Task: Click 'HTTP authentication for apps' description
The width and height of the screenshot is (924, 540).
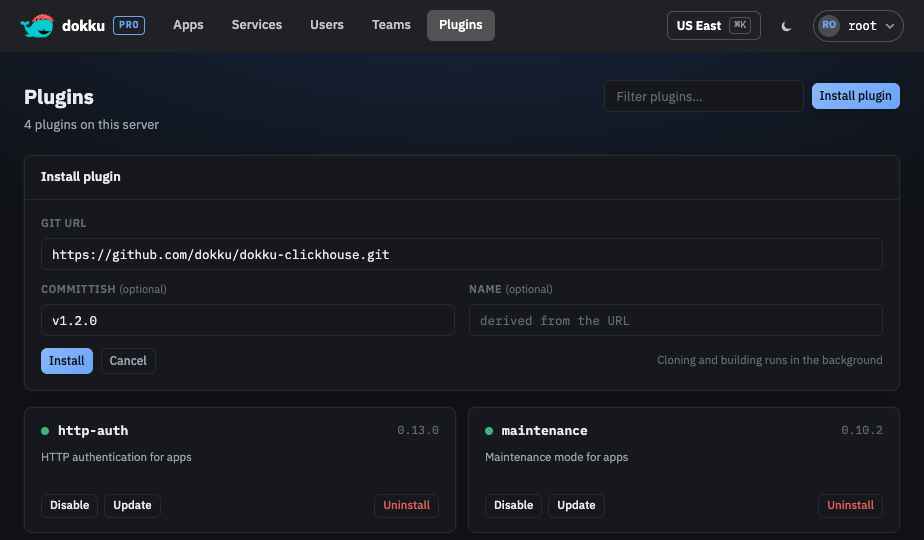Action: tap(116, 457)
